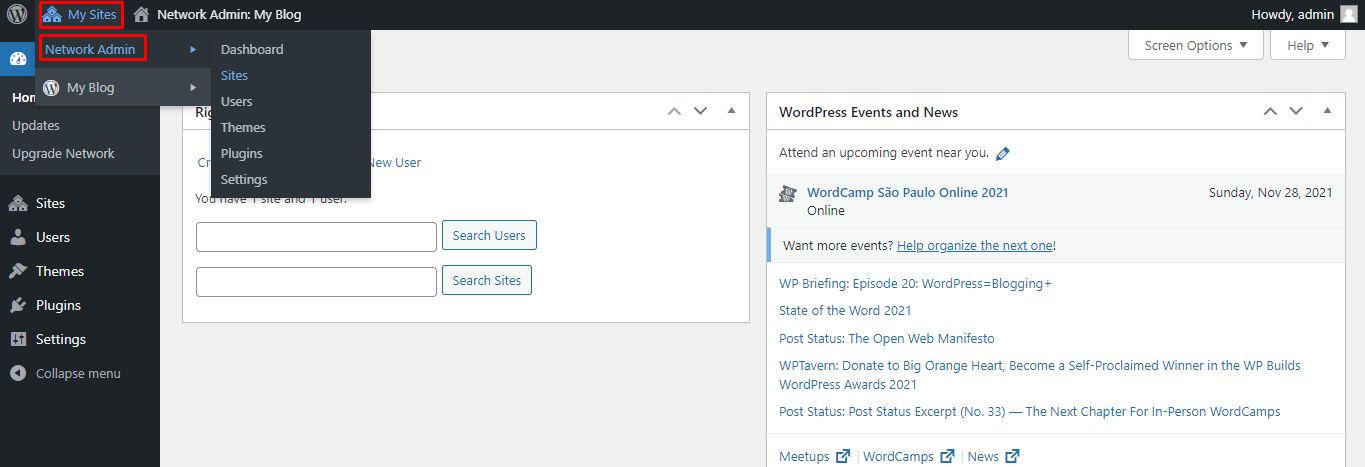Image resolution: width=1365 pixels, height=467 pixels.
Task: Toggle the Right Now widget panel
Action: click(731, 111)
